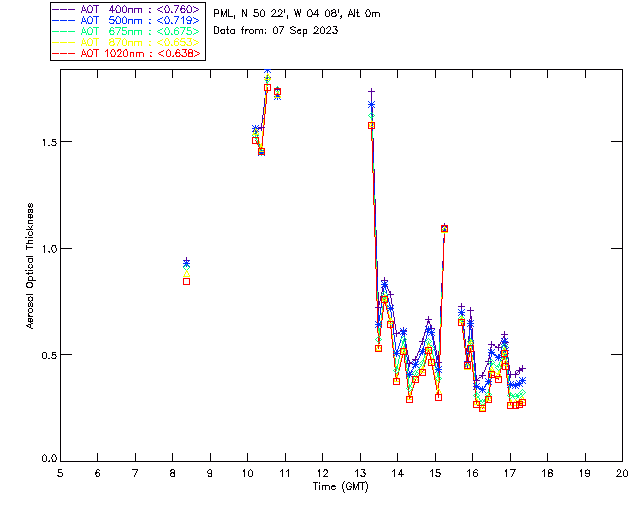640x512 pixels.
Task: Click the 'Data from: 07 Sep 2023' text
Action: coord(276,31)
